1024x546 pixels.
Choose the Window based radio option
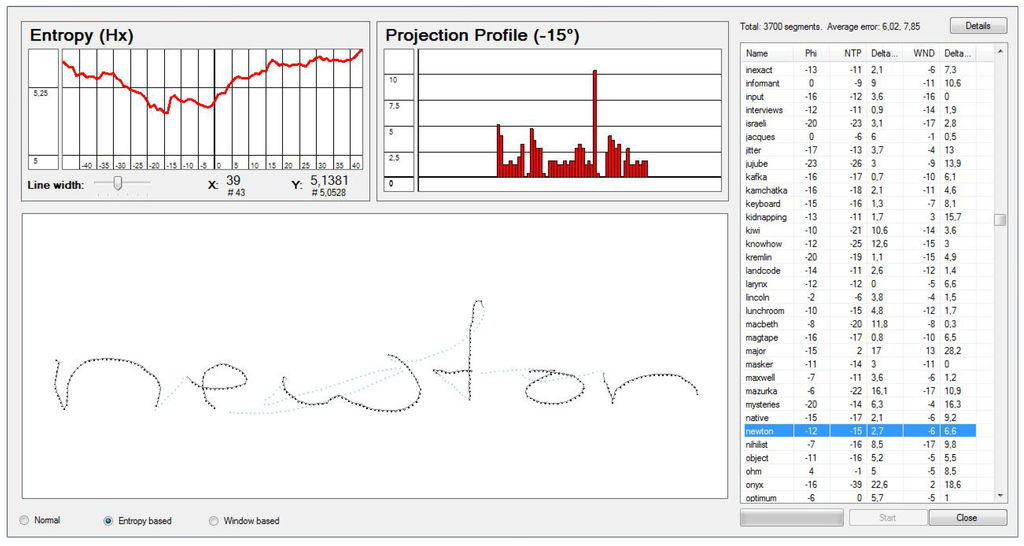coord(214,520)
